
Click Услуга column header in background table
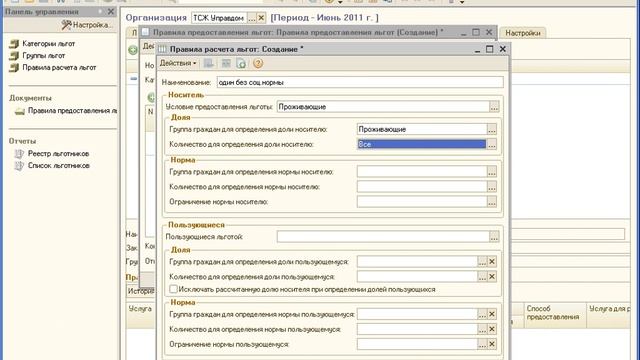[140, 309]
